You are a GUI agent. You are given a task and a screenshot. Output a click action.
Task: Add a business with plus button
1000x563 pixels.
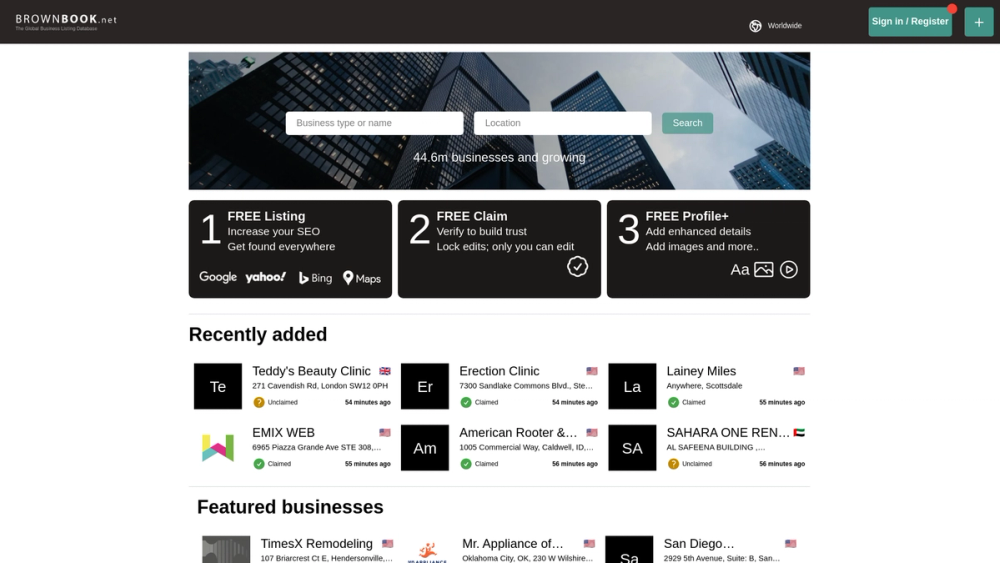coord(978,22)
